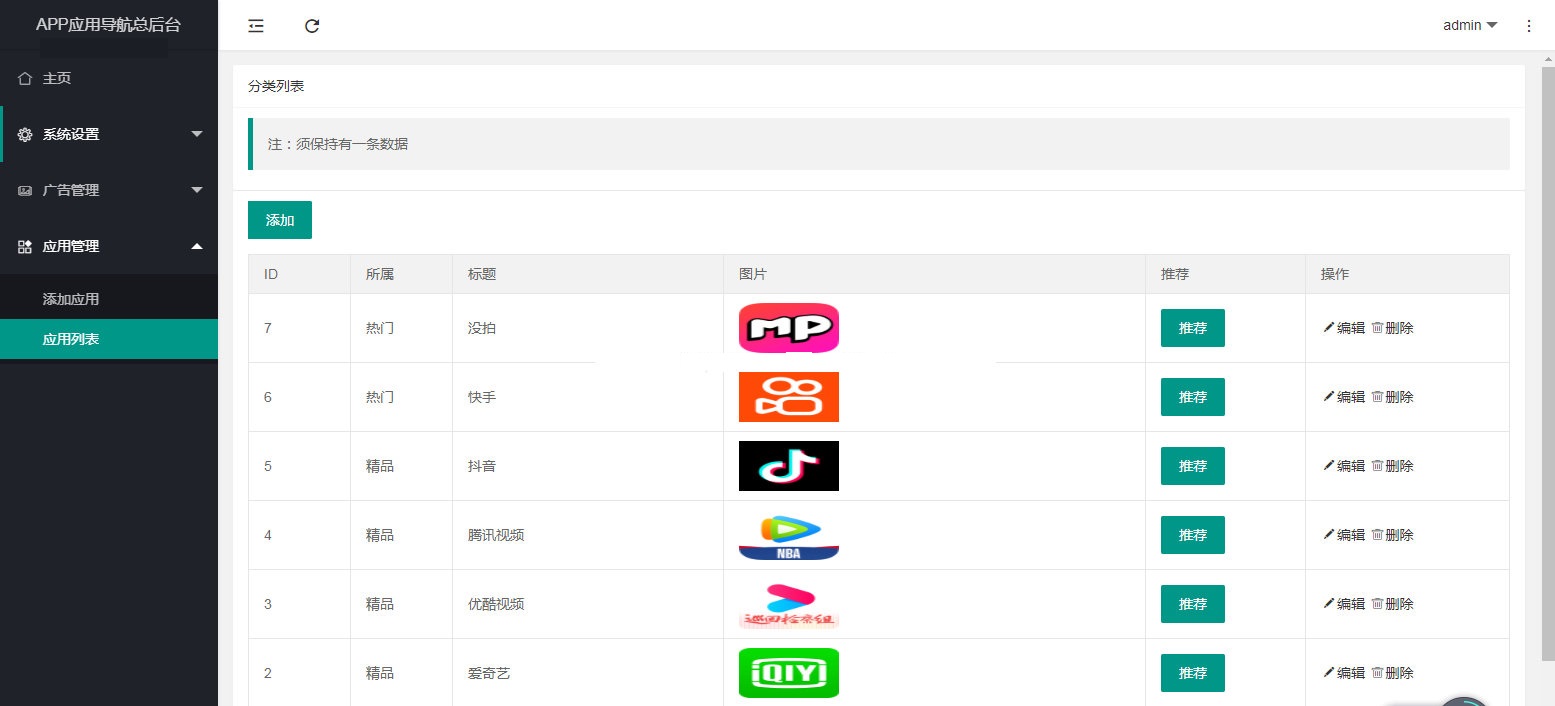Collapse the sidebar with the menu-fold icon
The image size is (1555, 706).
pos(256,26)
